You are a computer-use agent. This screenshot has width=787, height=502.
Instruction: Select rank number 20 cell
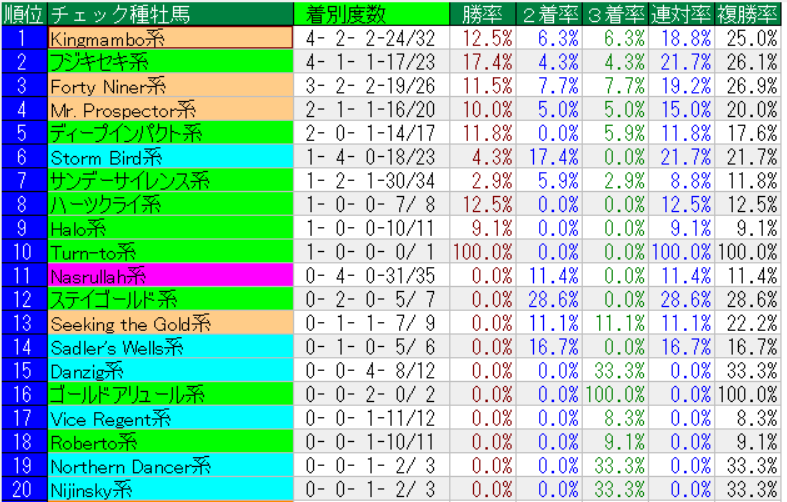point(23,490)
